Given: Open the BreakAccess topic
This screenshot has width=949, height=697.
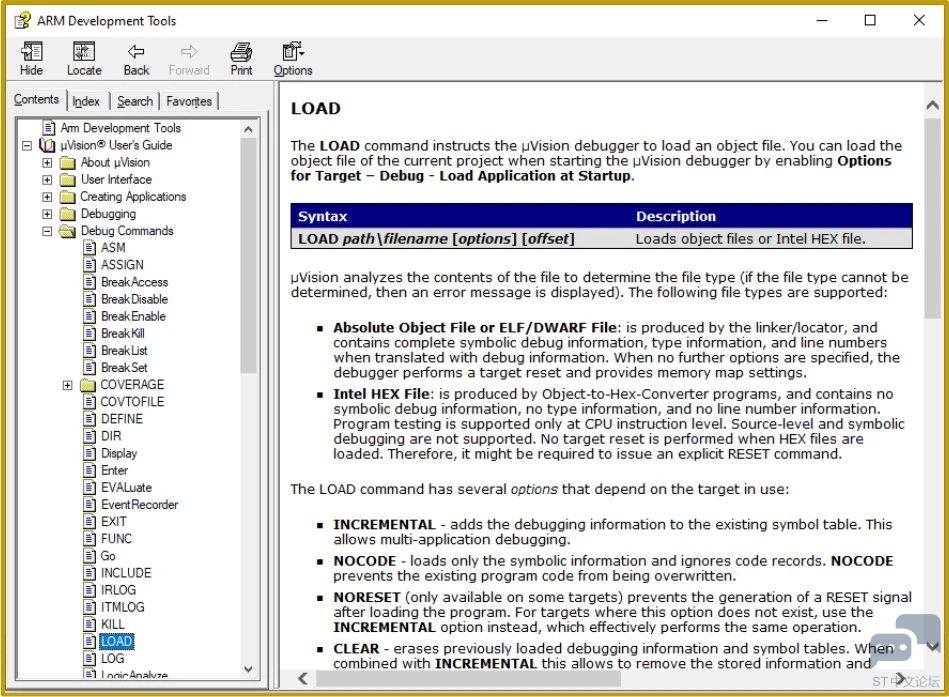Looking at the screenshot, I should [x=134, y=282].
